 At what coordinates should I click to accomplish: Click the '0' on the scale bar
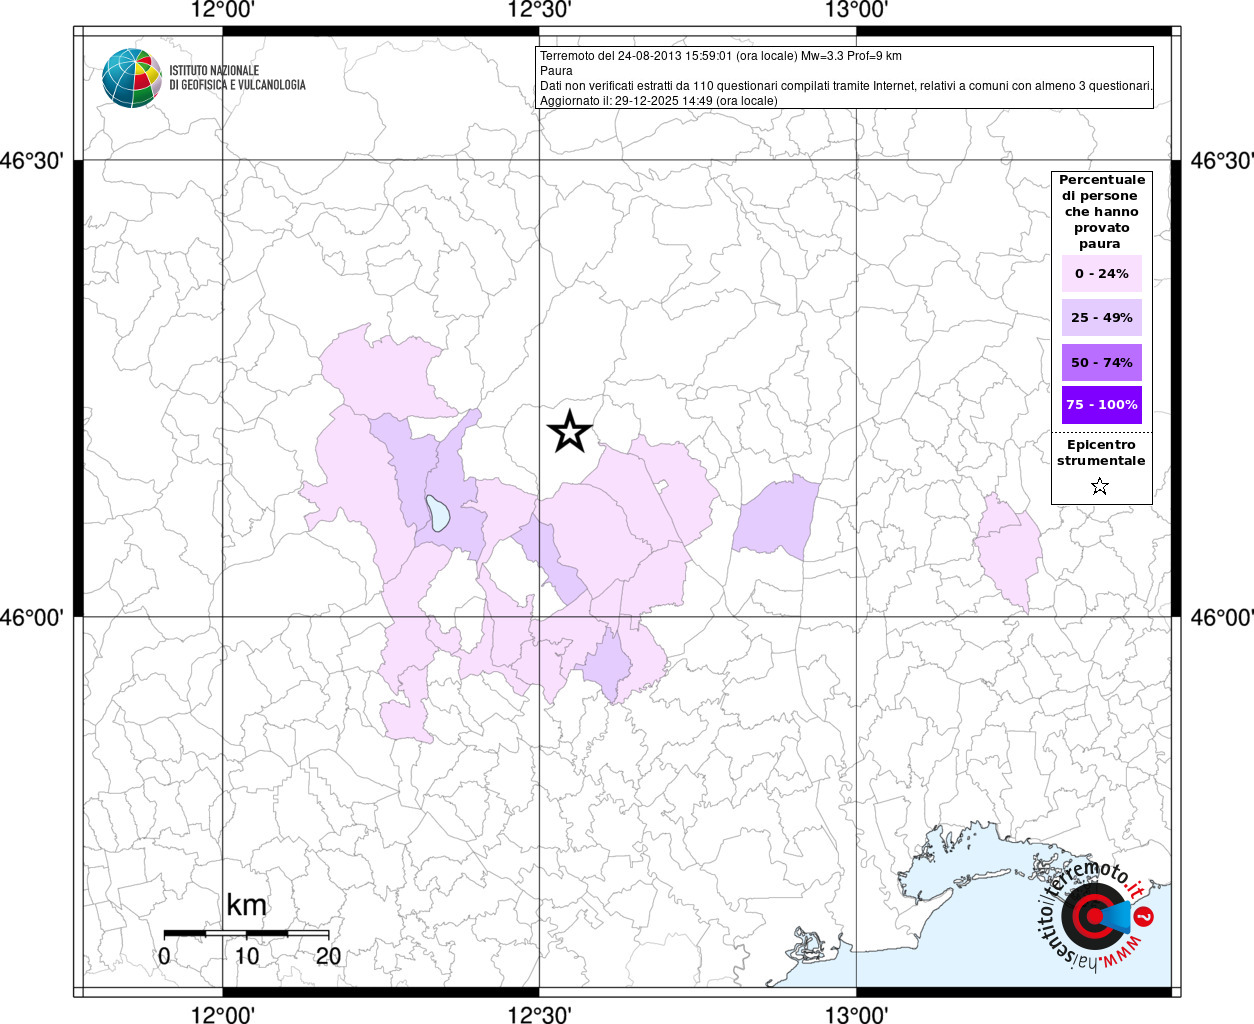(x=164, y=956)
